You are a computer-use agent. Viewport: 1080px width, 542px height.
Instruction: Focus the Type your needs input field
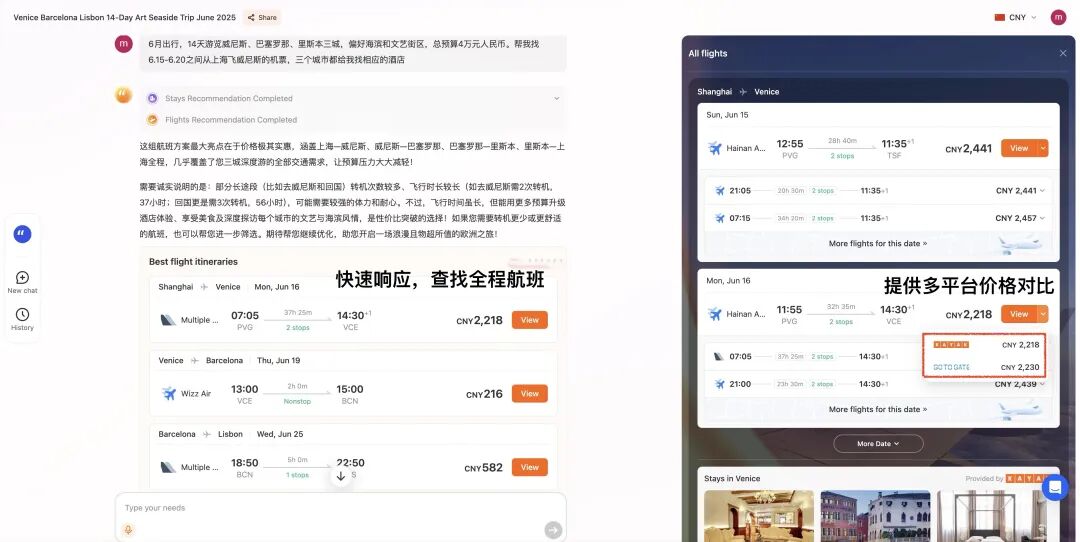[341, 508]
